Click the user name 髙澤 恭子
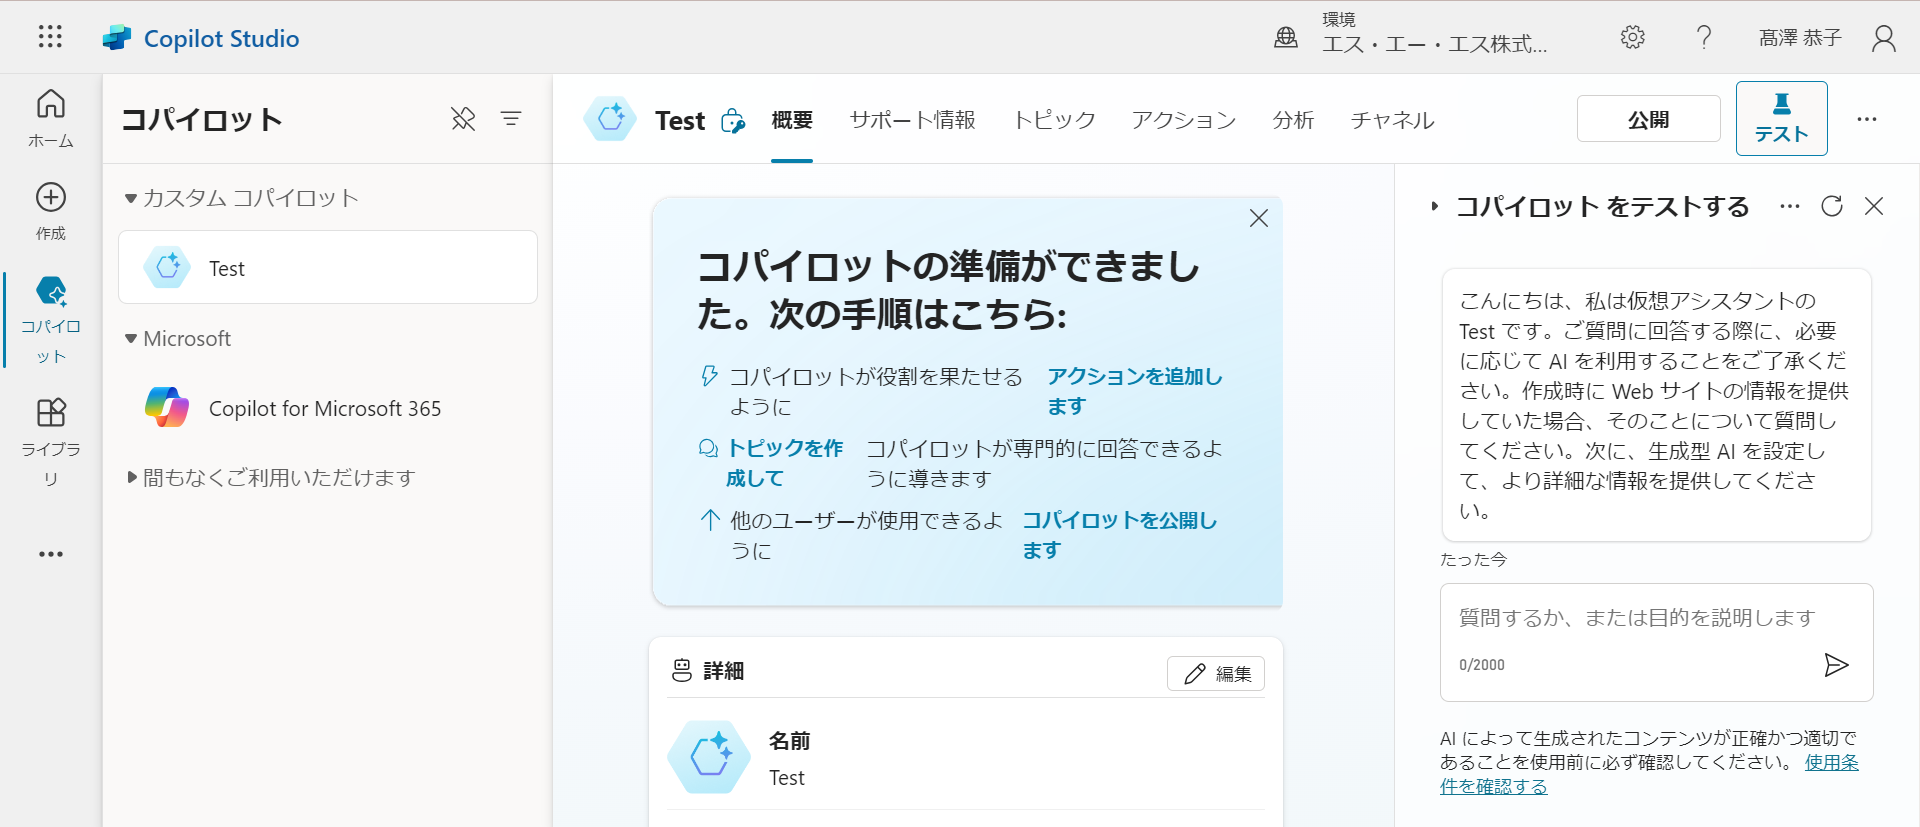1920x827 pixels. click(x=1800, y=38)
